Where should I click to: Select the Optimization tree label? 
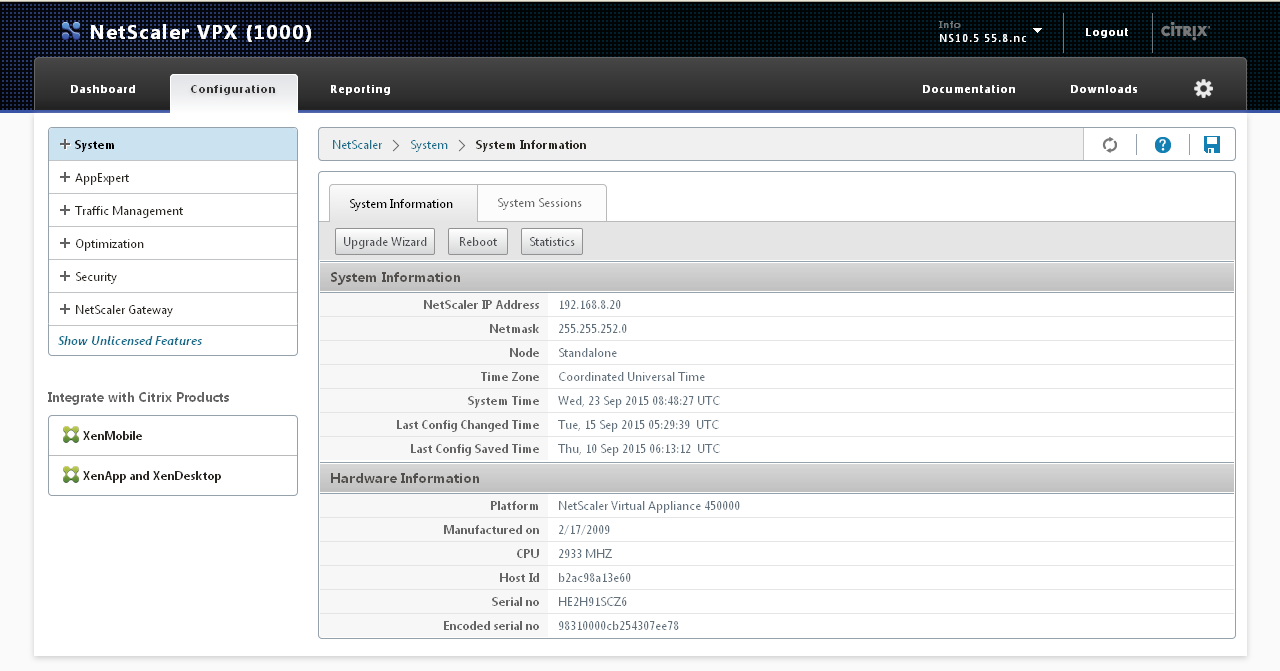(109, 244)
